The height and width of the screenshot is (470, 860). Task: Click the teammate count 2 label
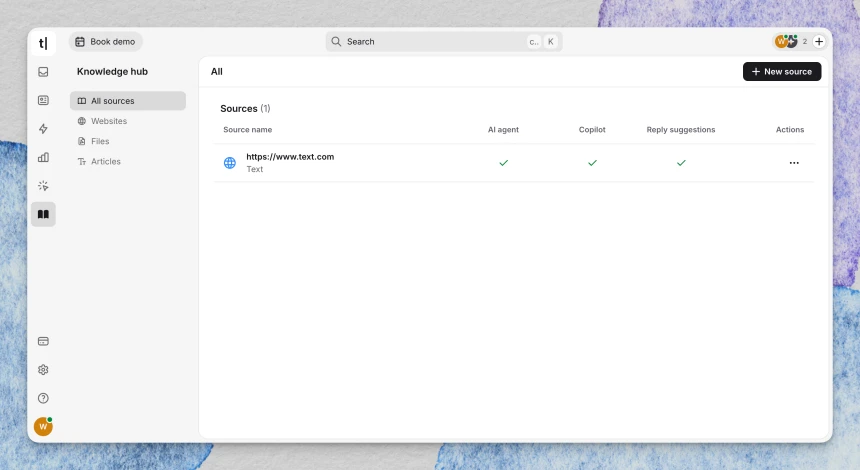[805, 41]
